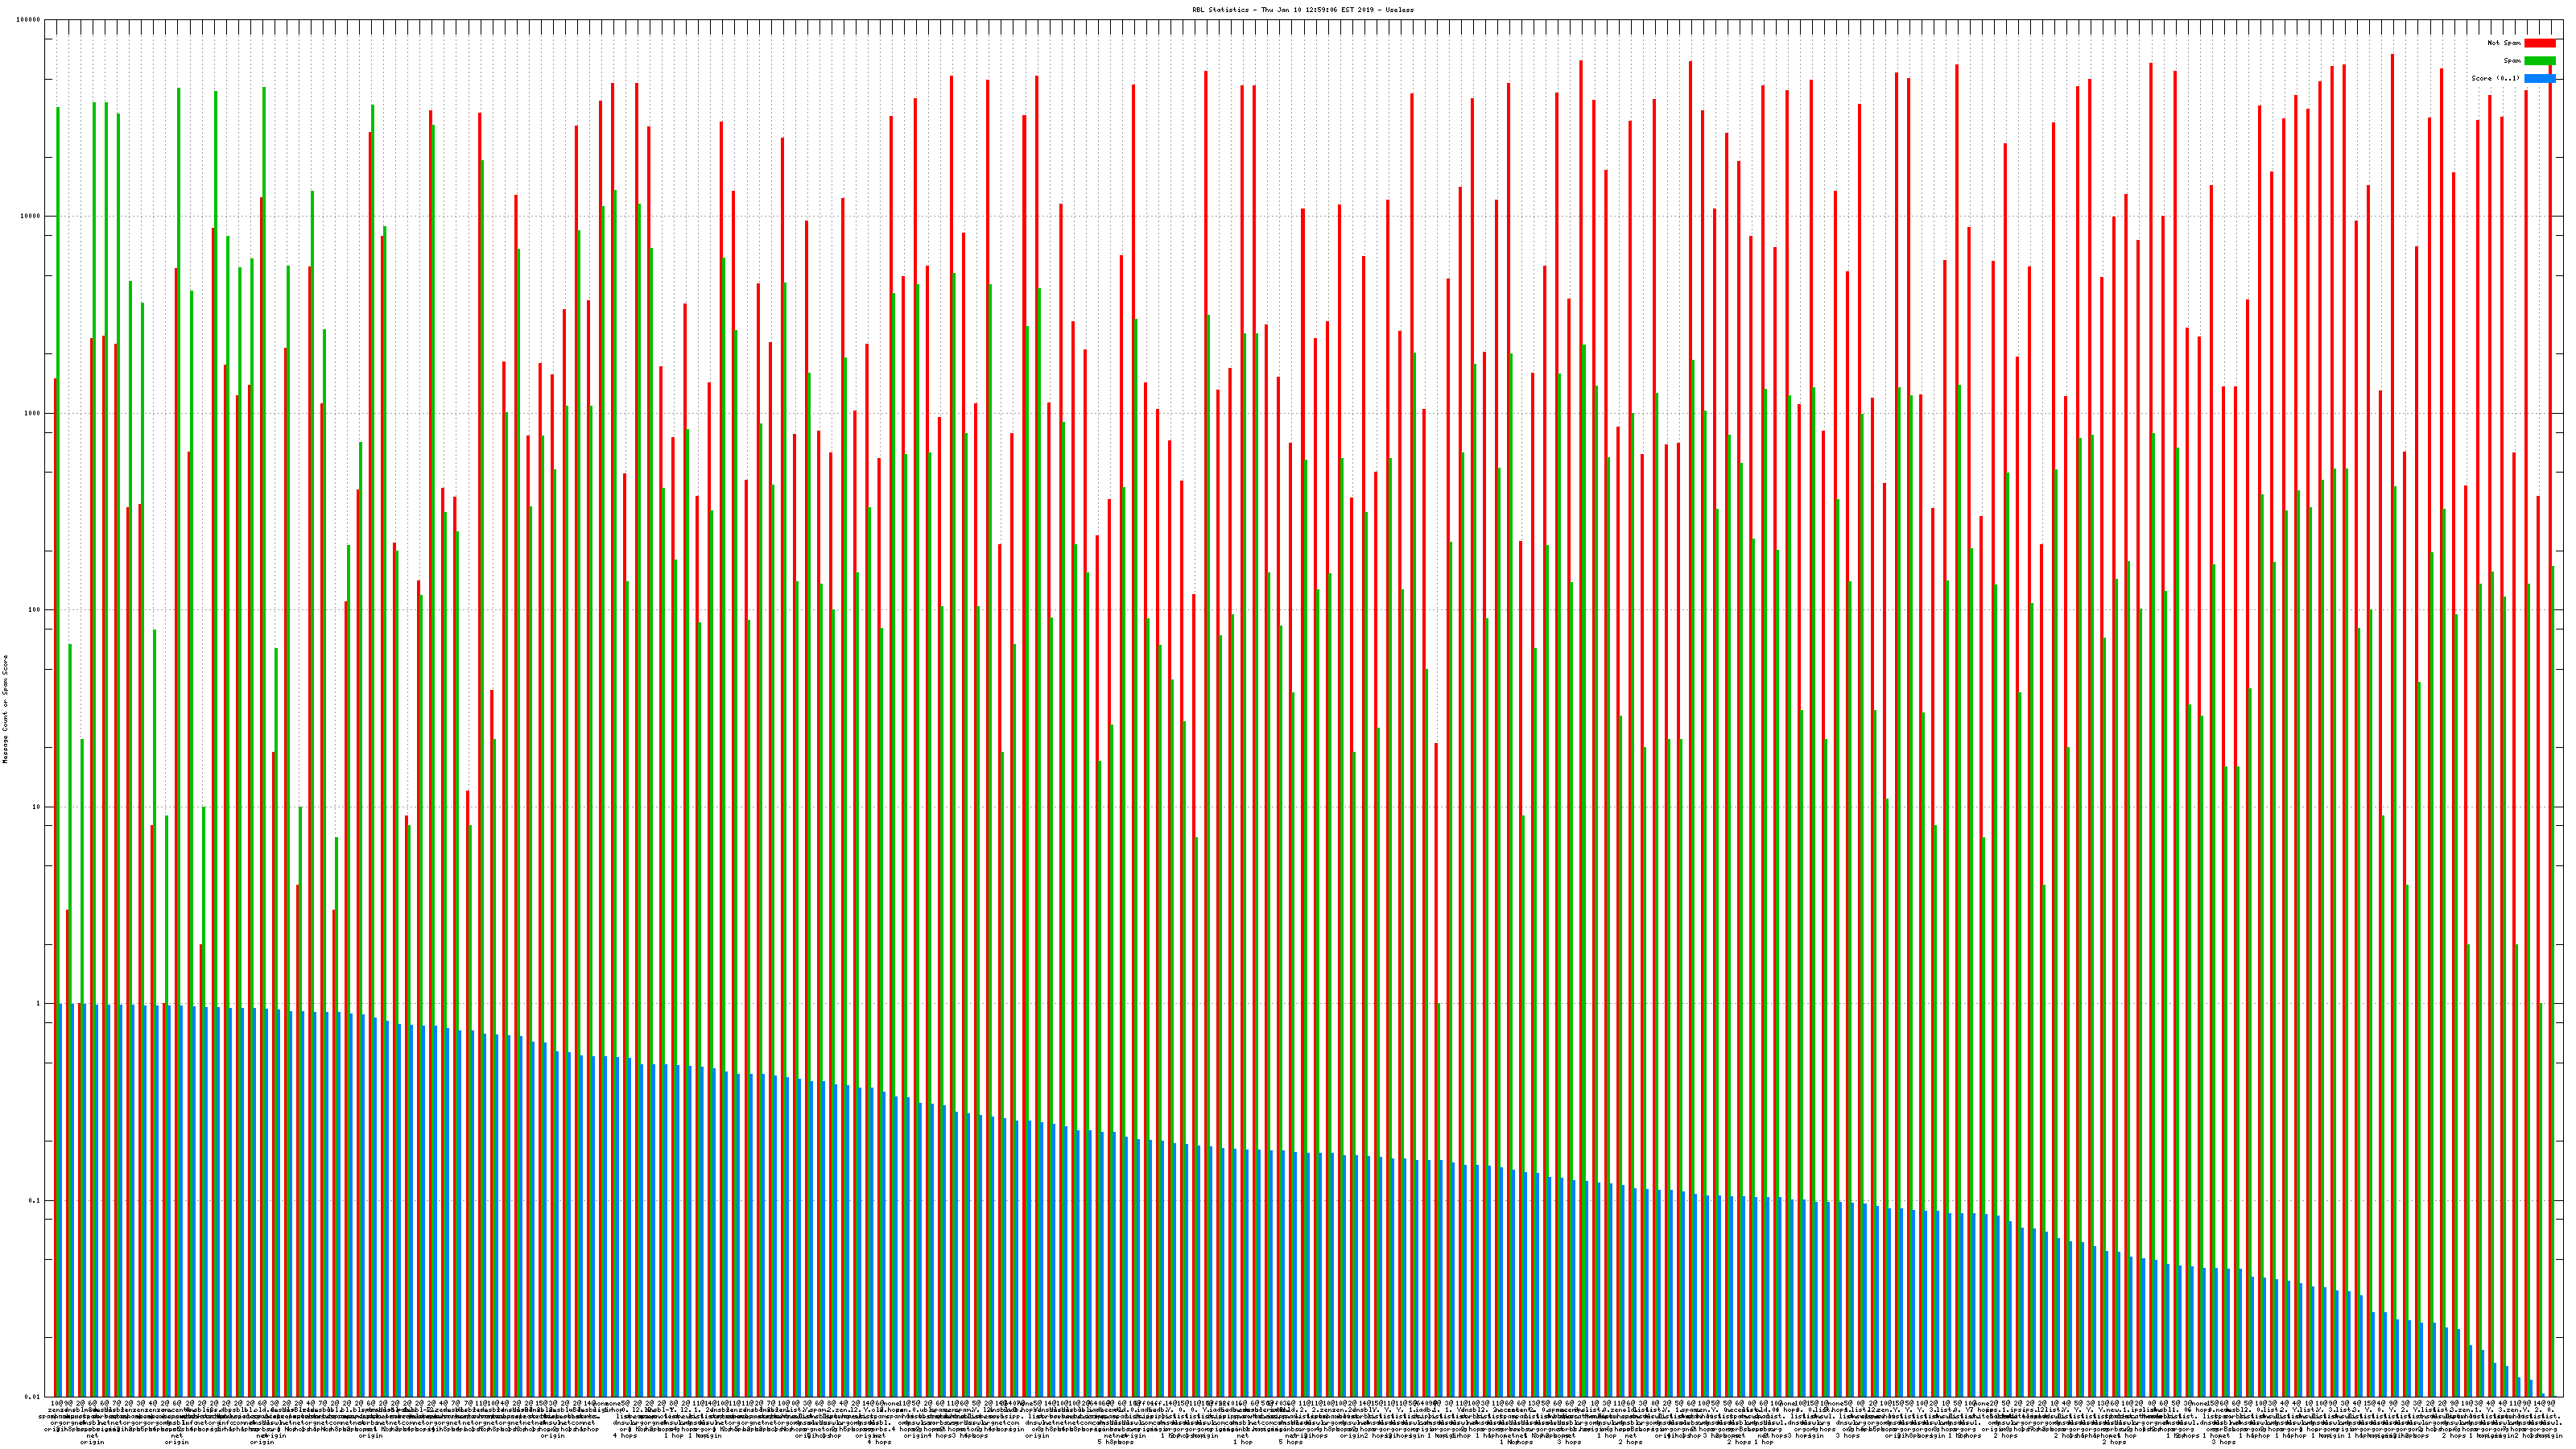2576x1449 pixels.
Task: Click the 1000 y-axis tick label
Action: (33, 413)
